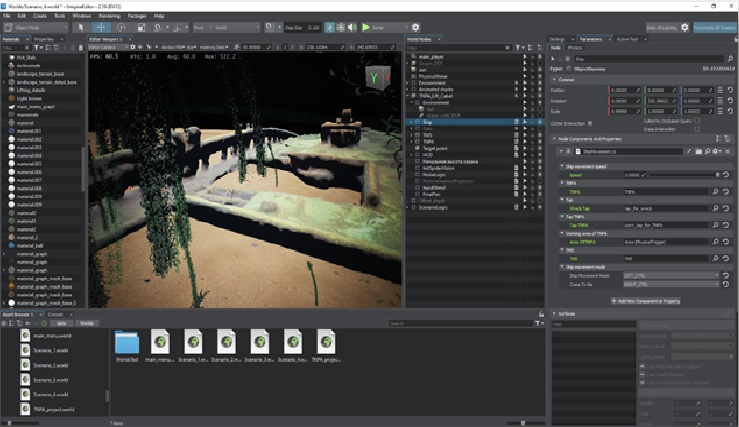Open the Object Mode dropdown
The height and width of the screenshot is (427, 739).
click(x=36, y=27)
